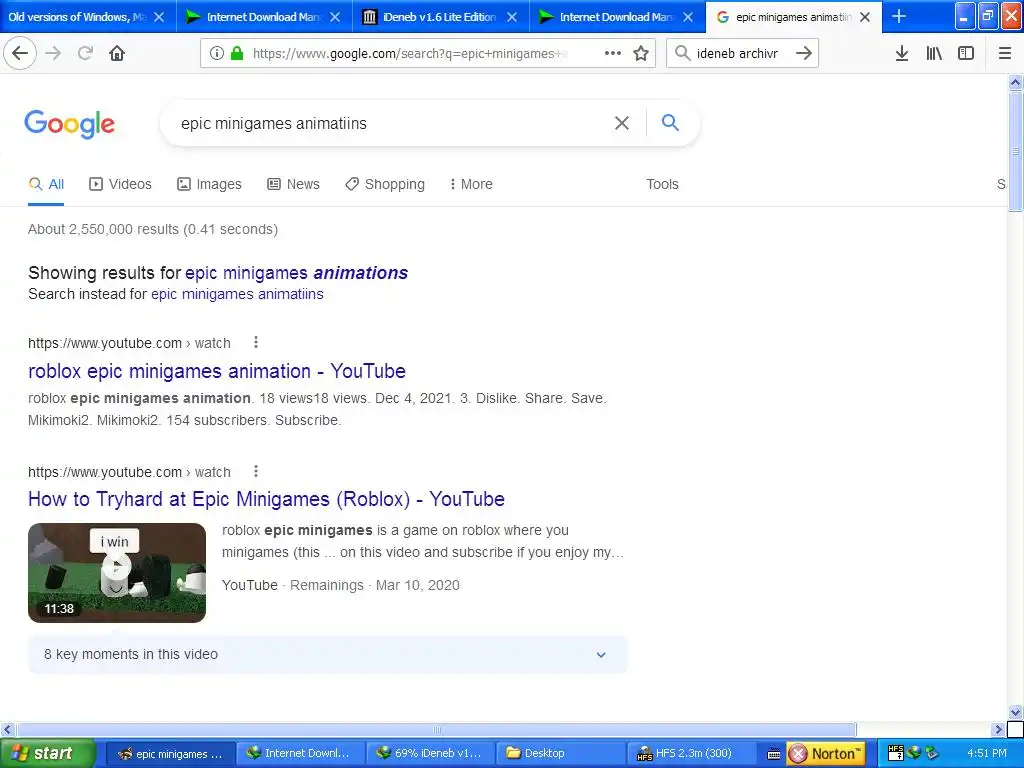Switch to epic minigames taskbar button
The image size is (1024, 768).
tap(168, 753)
